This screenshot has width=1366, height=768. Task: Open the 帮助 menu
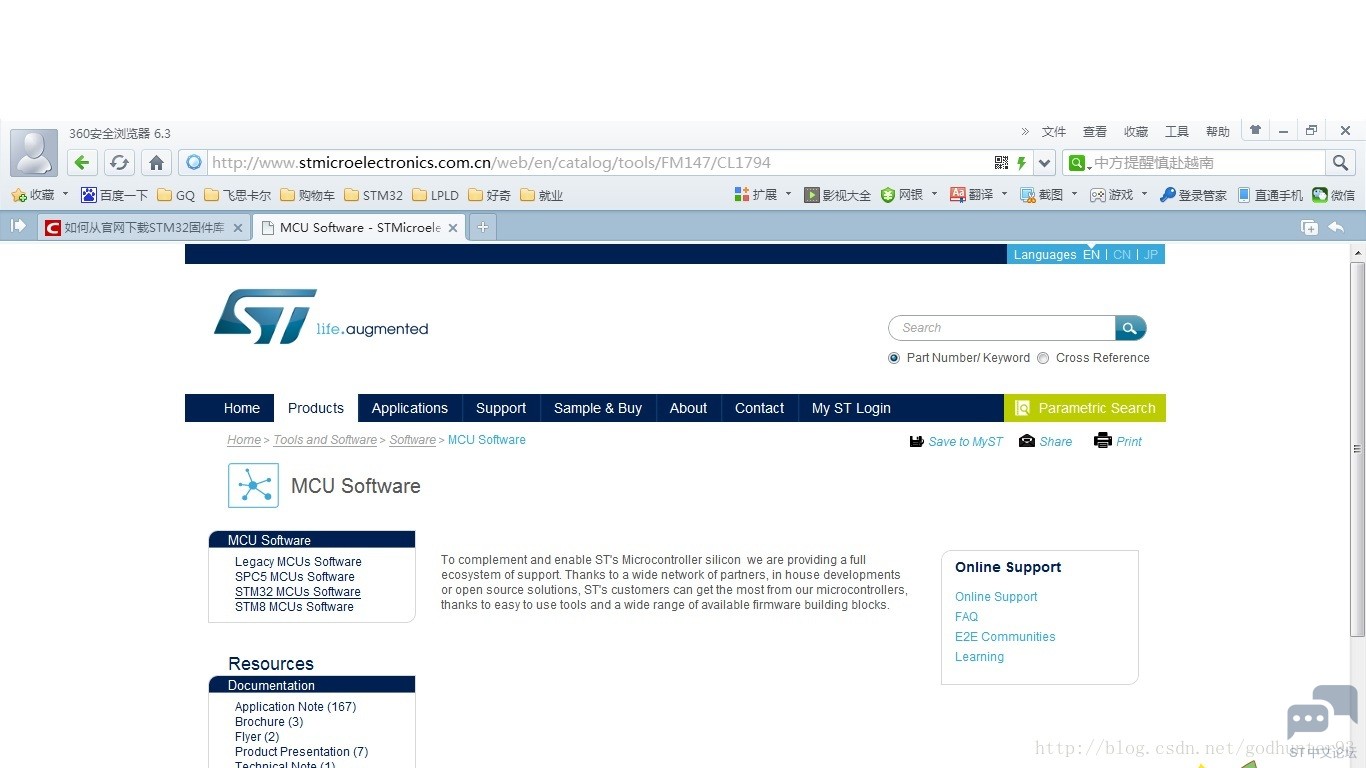(x=1218, y=132)
